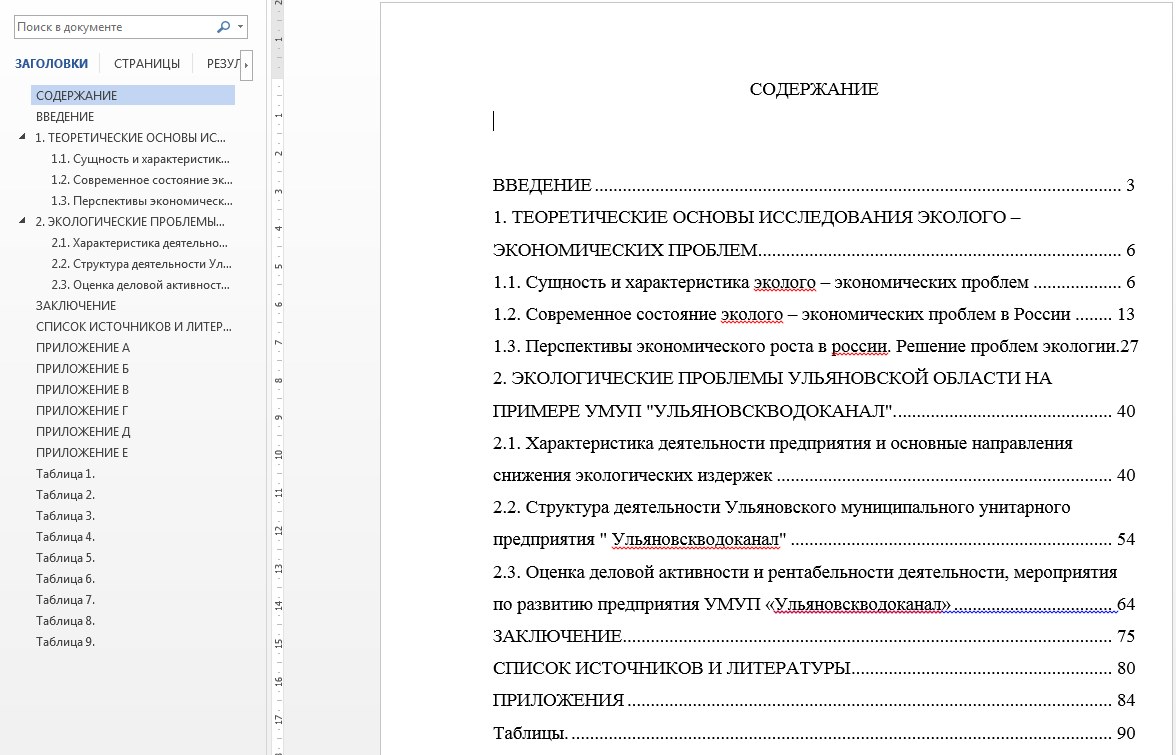This screenshot has width=1176, height=755.
Task: Click contents line 'ЭКОНОМИЧЕСКИХ ПРОБЛЕМ' page 6
Action: tap(814, 250)
